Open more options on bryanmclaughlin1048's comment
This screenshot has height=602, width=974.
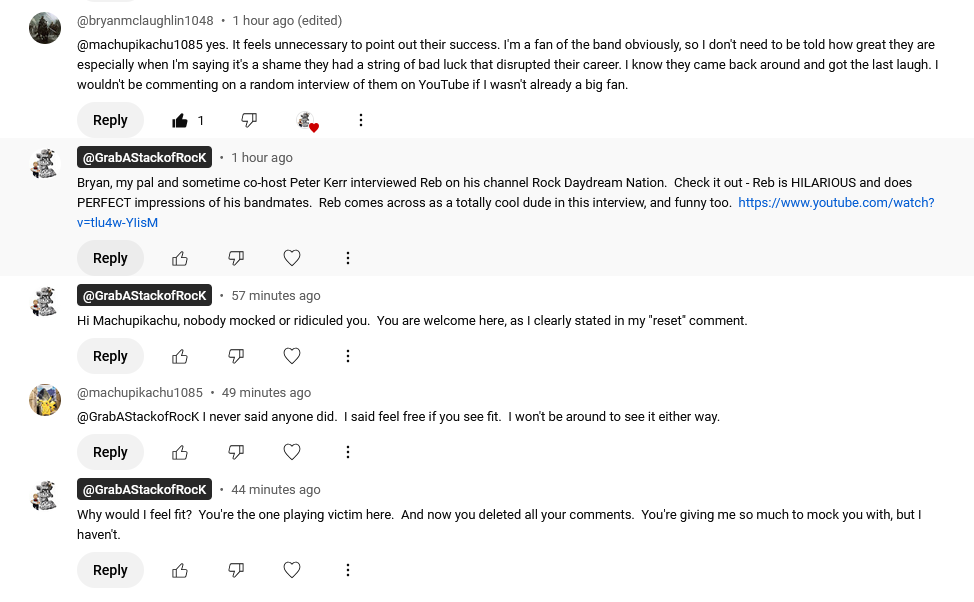[x=361, y=120]
